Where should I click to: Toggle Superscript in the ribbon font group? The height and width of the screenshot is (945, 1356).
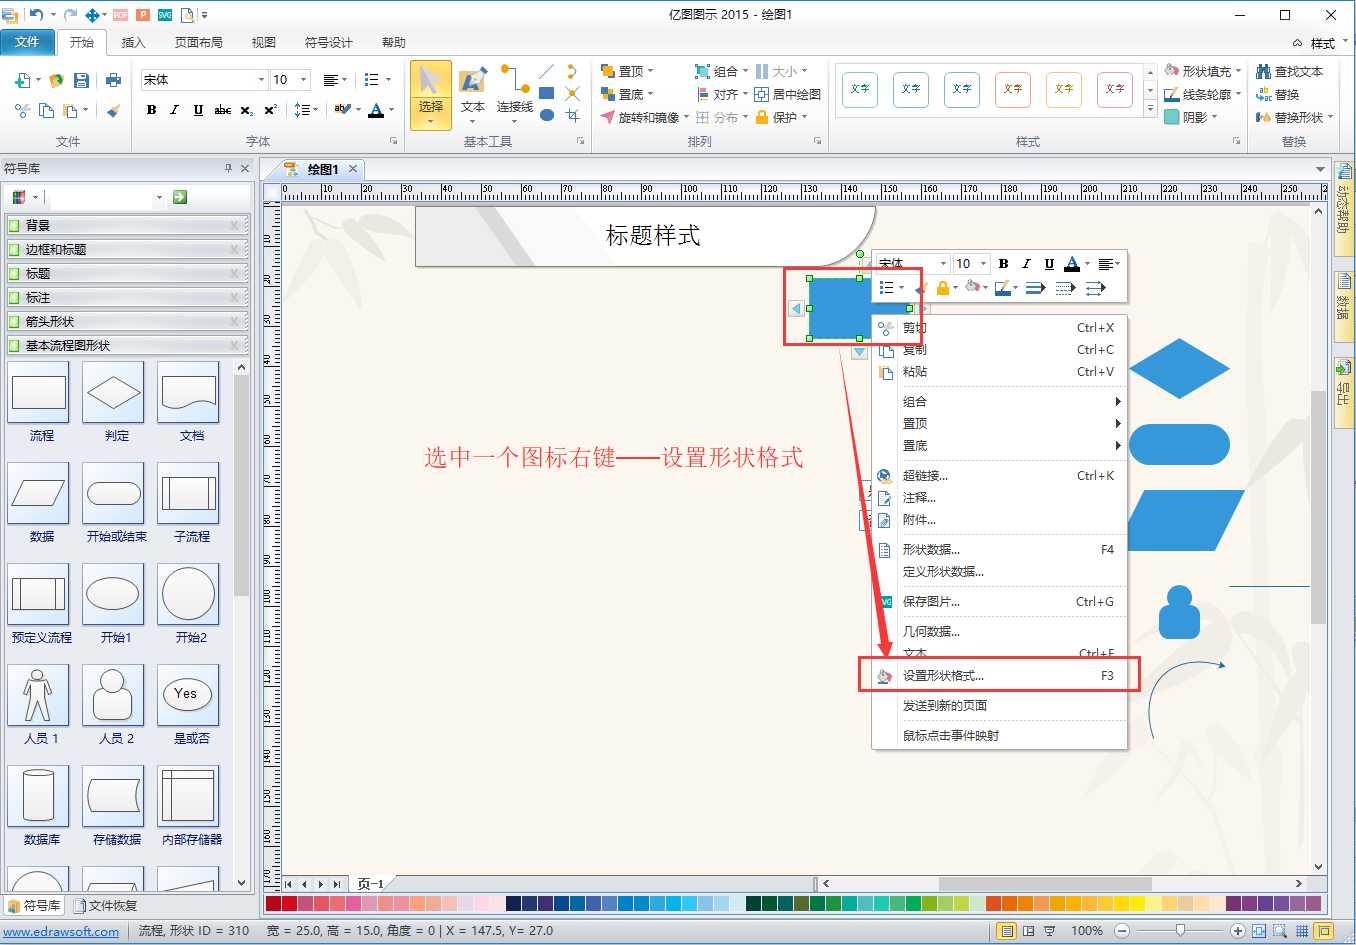point(270,110)
